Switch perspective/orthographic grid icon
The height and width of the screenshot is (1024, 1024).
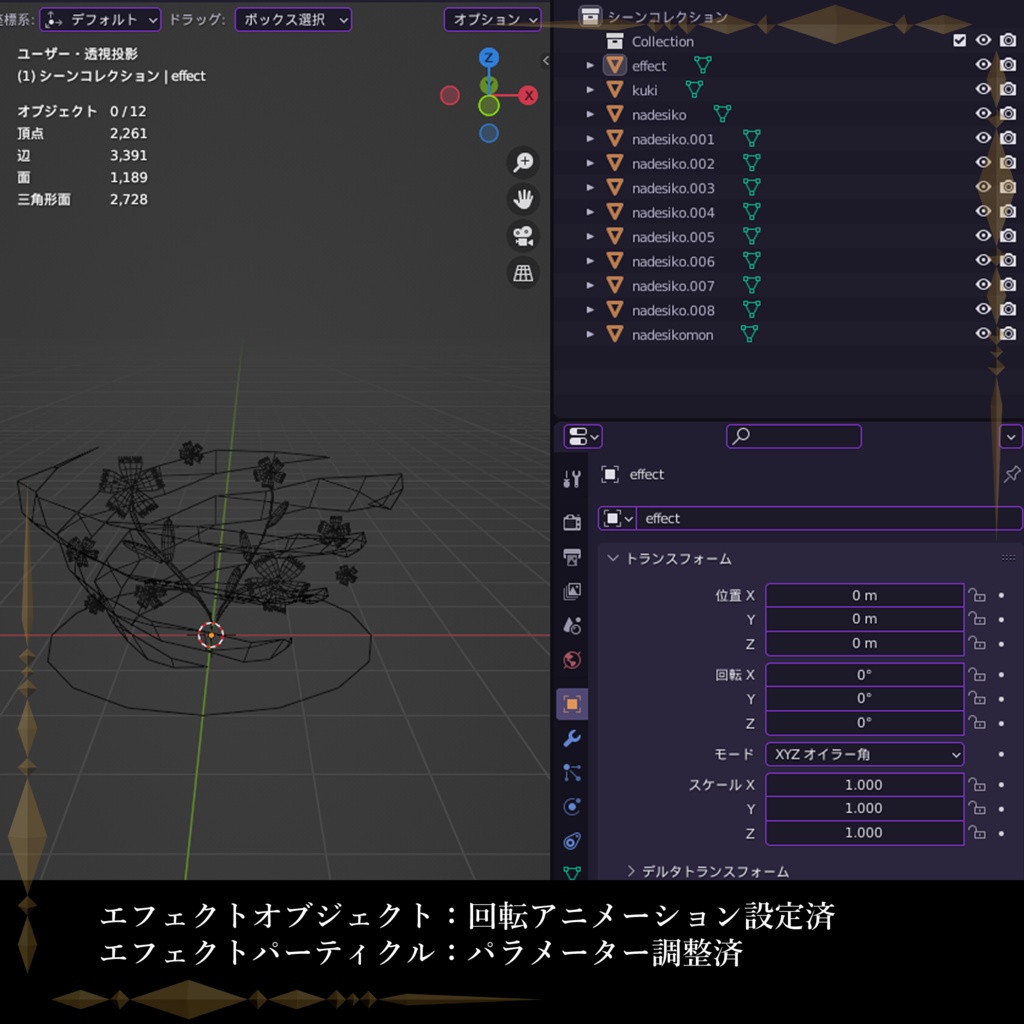click(523, 273)
